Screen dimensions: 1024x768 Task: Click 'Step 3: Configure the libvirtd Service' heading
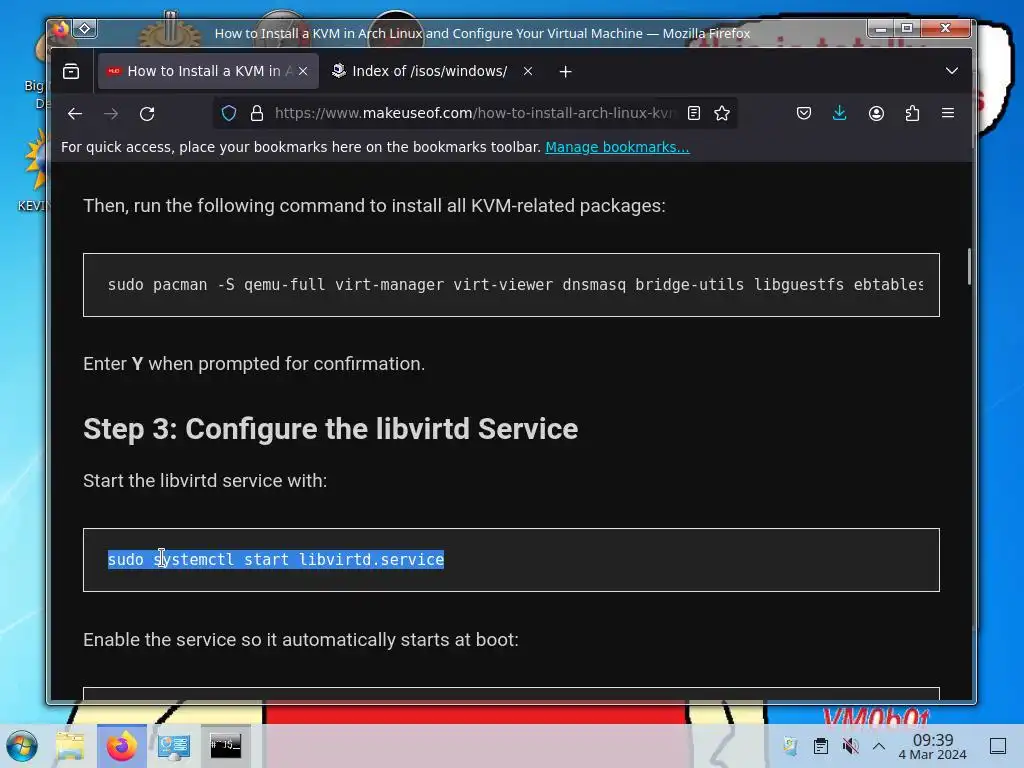(330, 429)
